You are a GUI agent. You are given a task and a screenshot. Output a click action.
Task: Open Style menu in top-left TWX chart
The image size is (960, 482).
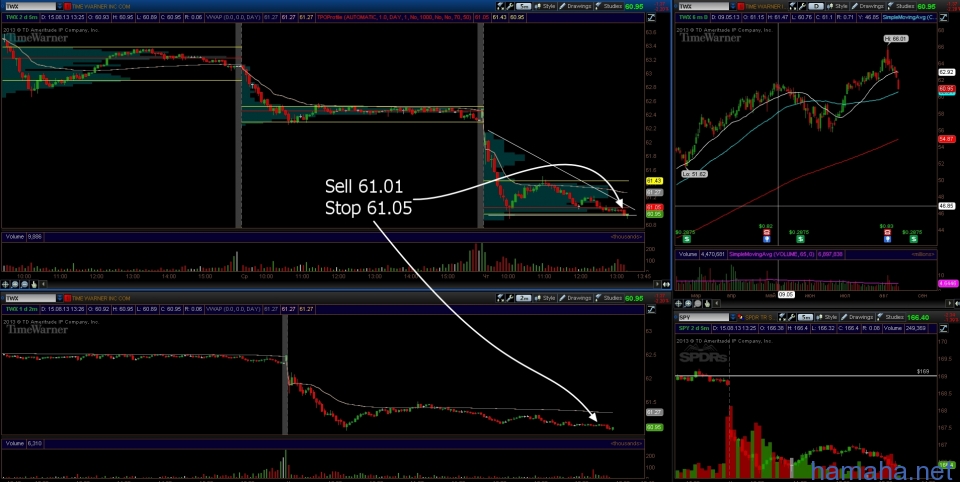[x=545, y=6]
